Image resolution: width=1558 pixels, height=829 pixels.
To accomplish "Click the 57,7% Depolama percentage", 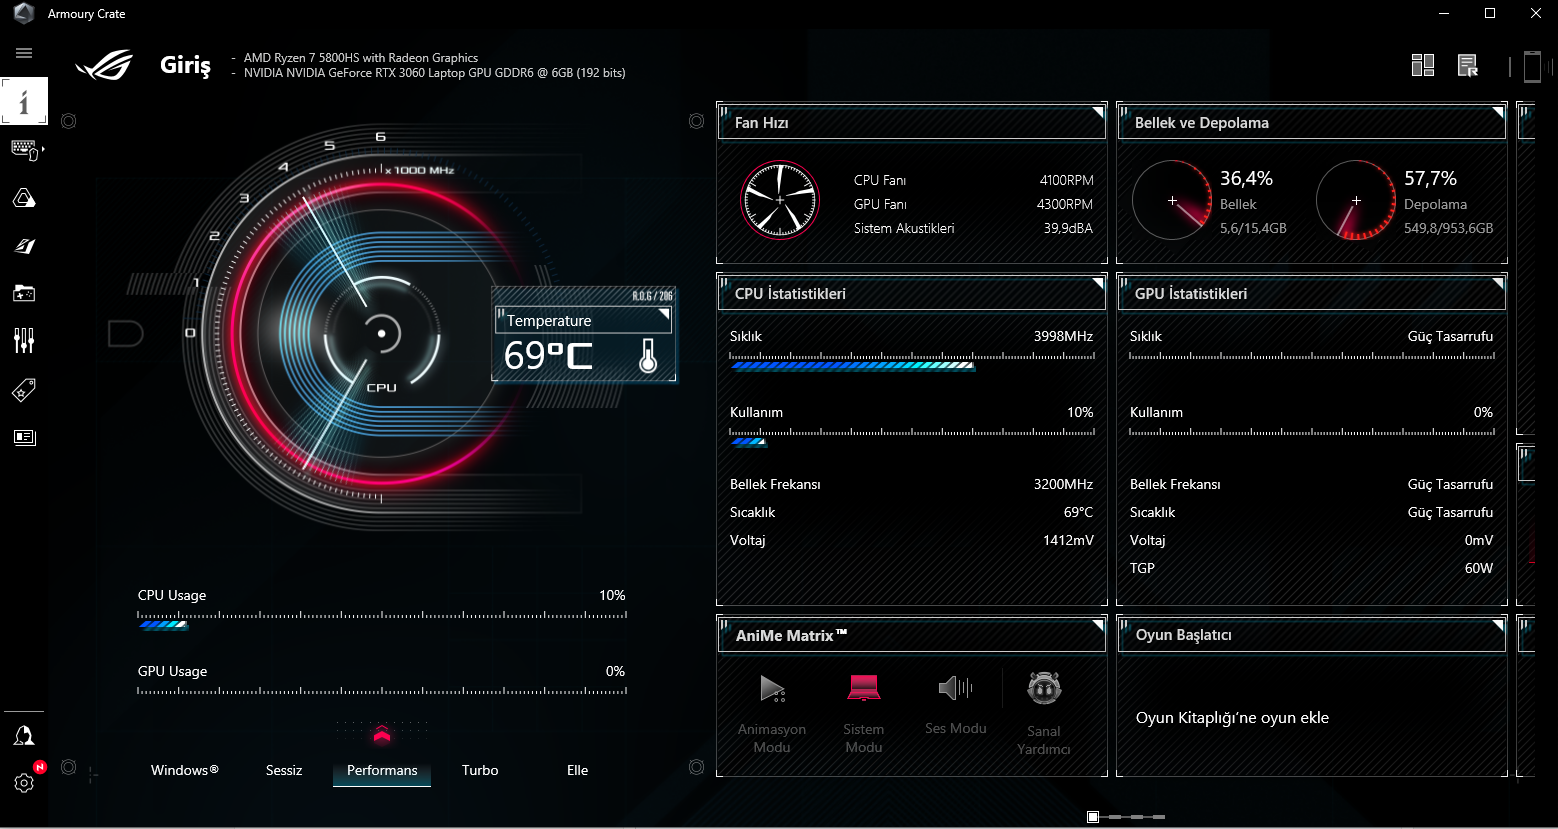I will pyautogui.click(x=1430, y=178).
